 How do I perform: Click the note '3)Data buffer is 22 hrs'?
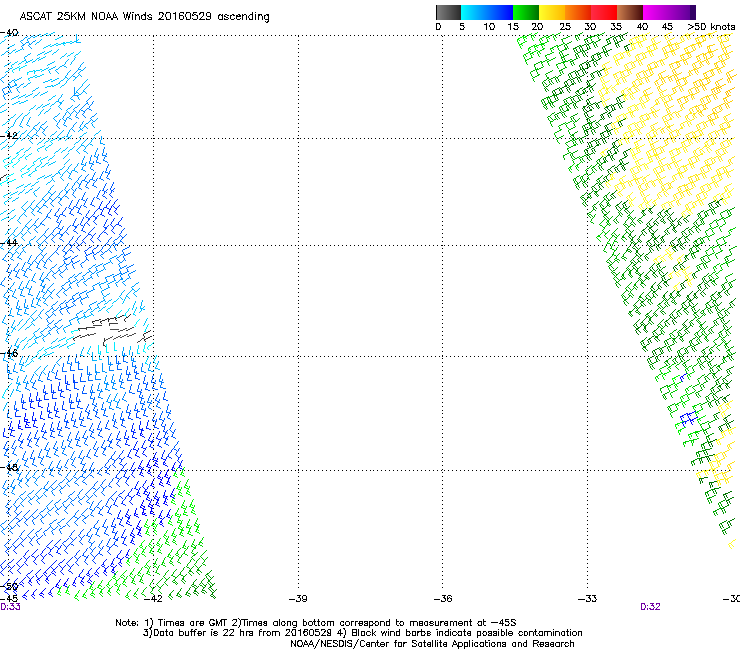362,633
